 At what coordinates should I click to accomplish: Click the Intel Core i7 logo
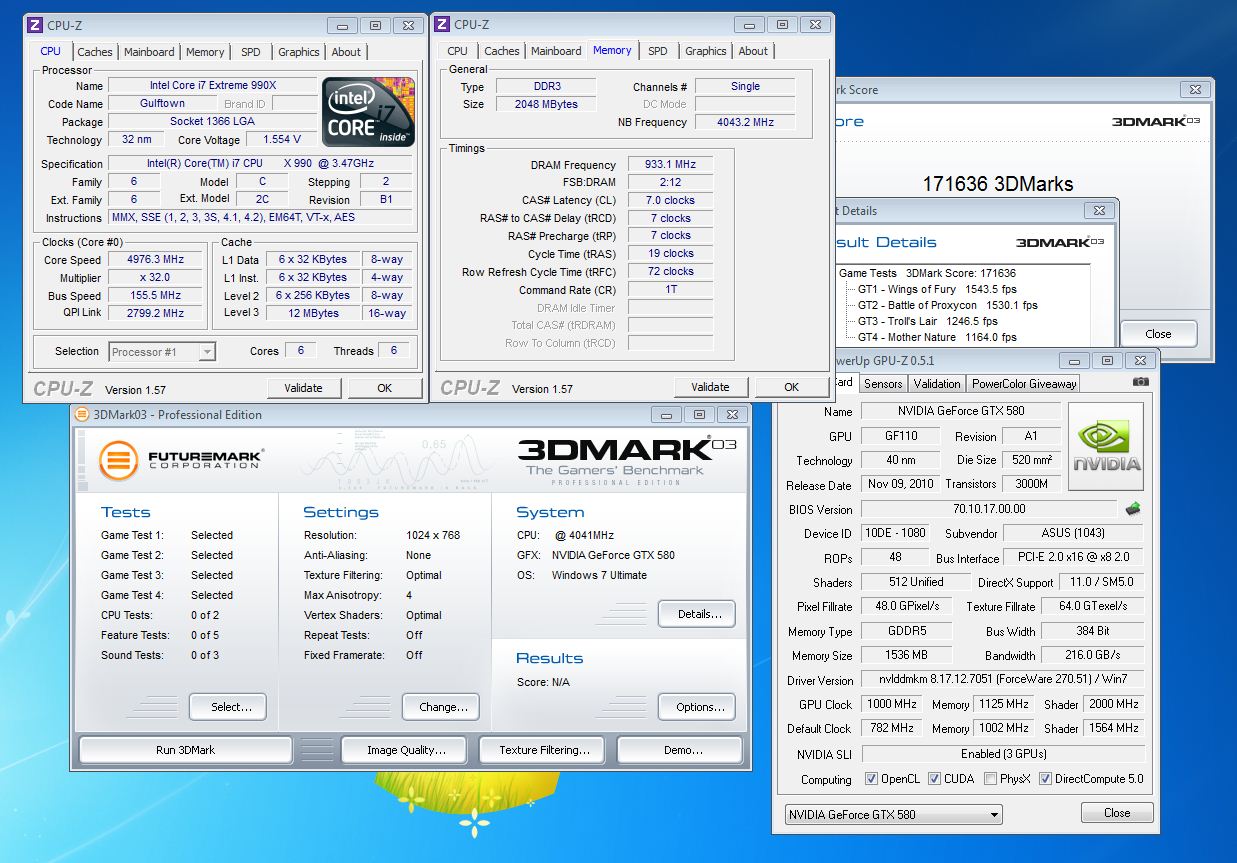coord(368,113)
